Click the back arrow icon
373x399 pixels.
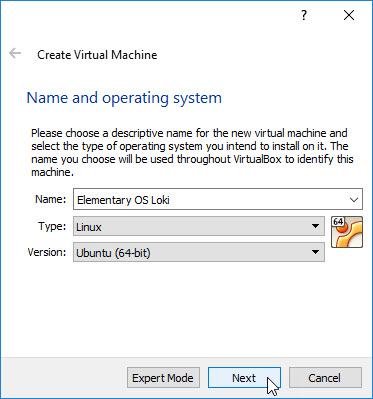pyautogui.click(x=15, y=53)
